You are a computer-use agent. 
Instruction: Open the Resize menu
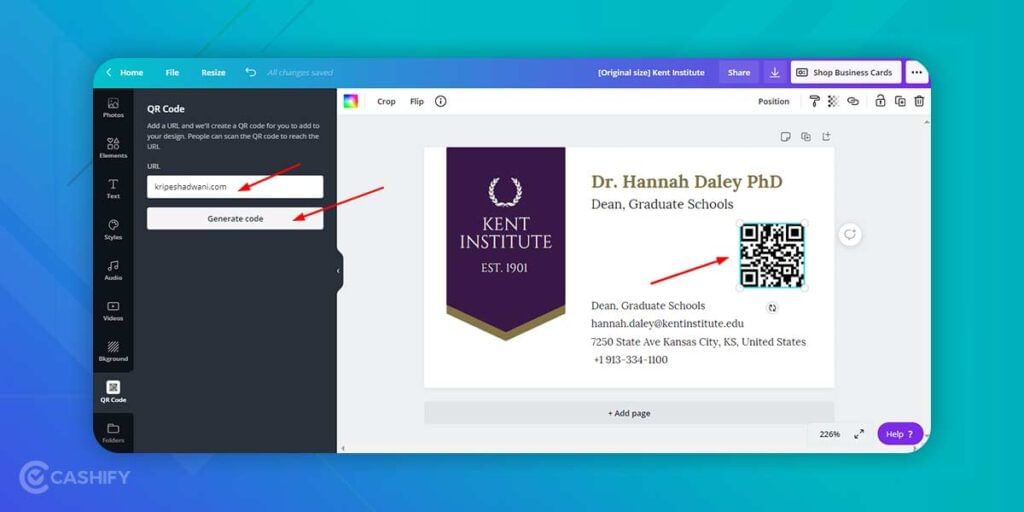213,72
